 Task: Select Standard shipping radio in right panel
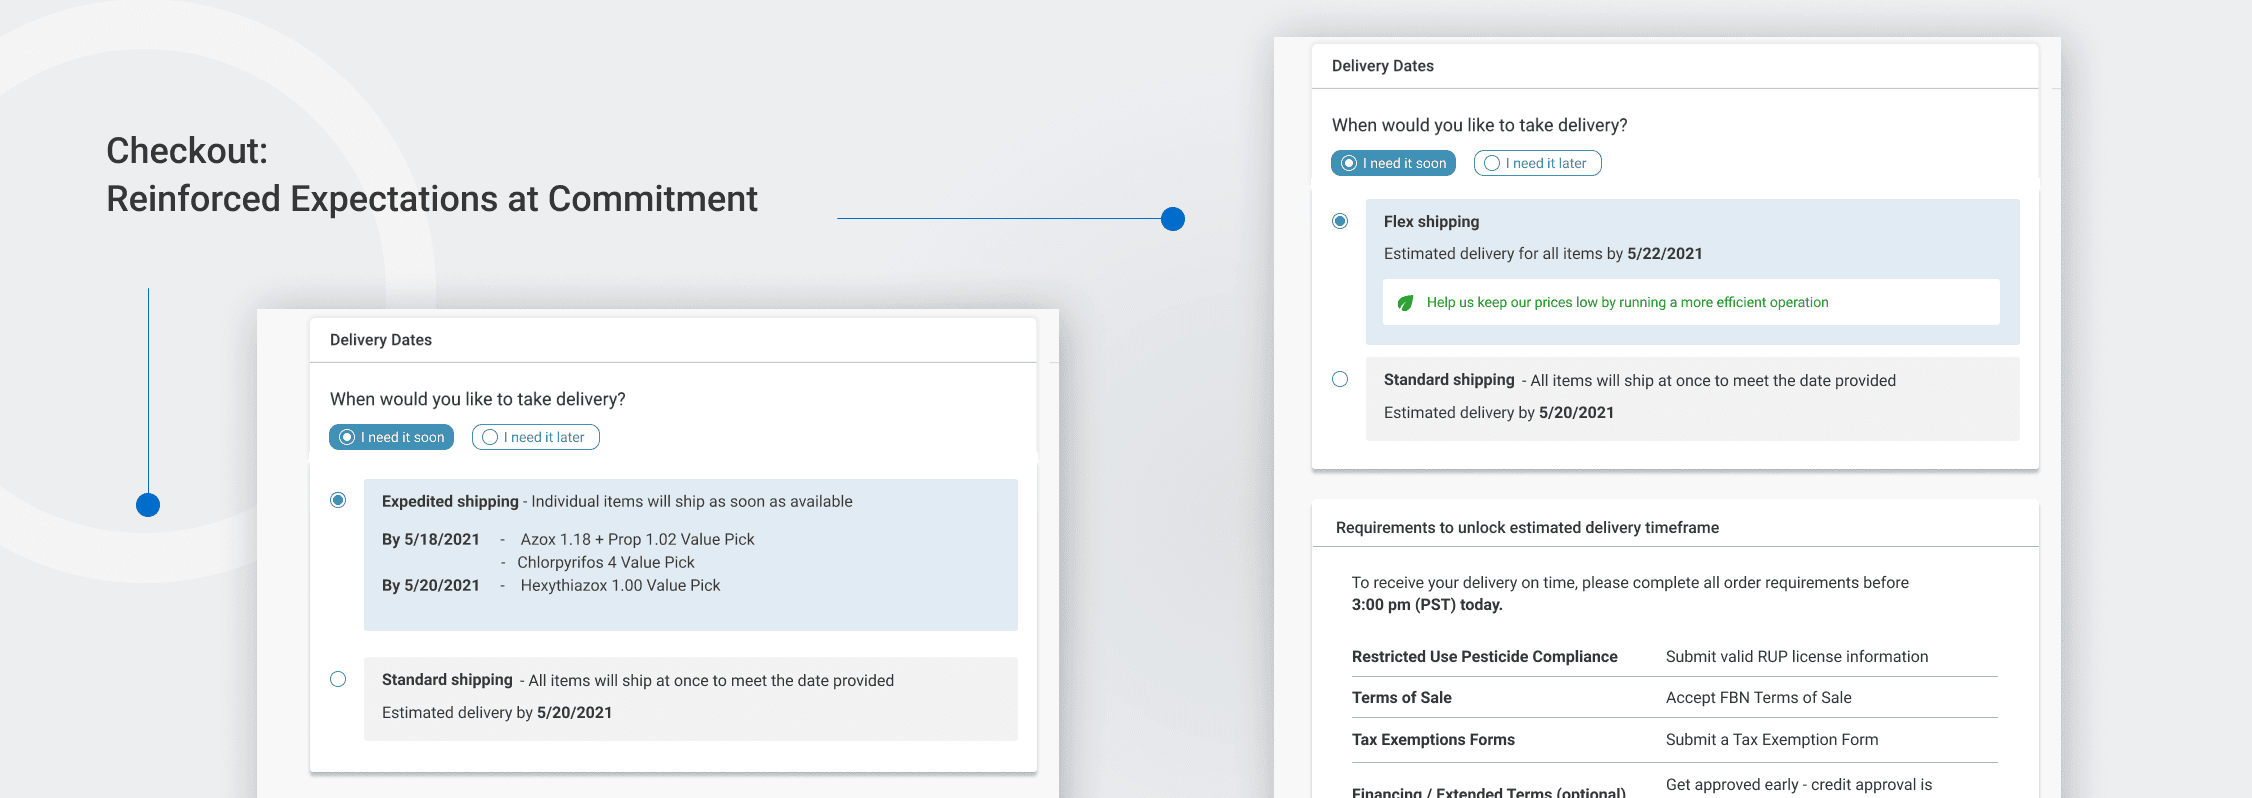pos(1340,379)
